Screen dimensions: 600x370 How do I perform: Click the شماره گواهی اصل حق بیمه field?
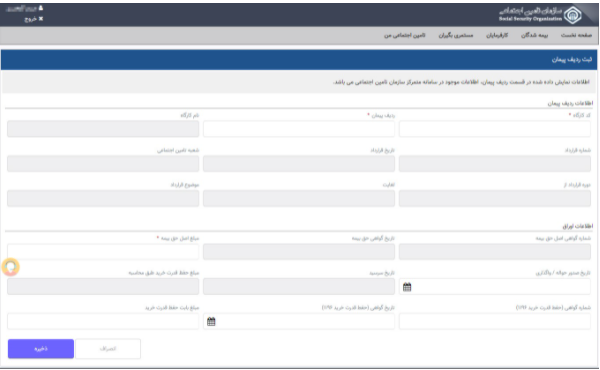tap(495, 252)
